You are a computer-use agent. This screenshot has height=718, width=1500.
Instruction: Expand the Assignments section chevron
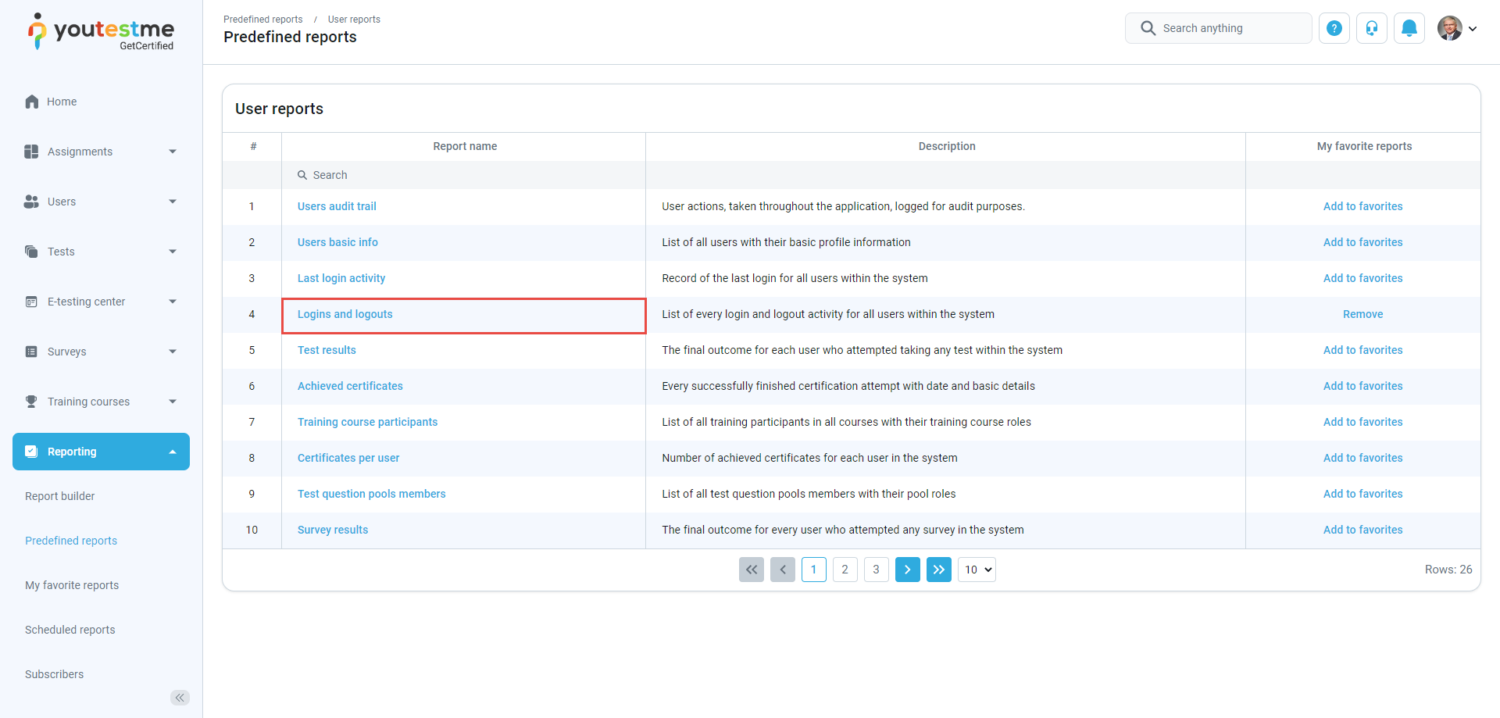click(x=171, y=151)
